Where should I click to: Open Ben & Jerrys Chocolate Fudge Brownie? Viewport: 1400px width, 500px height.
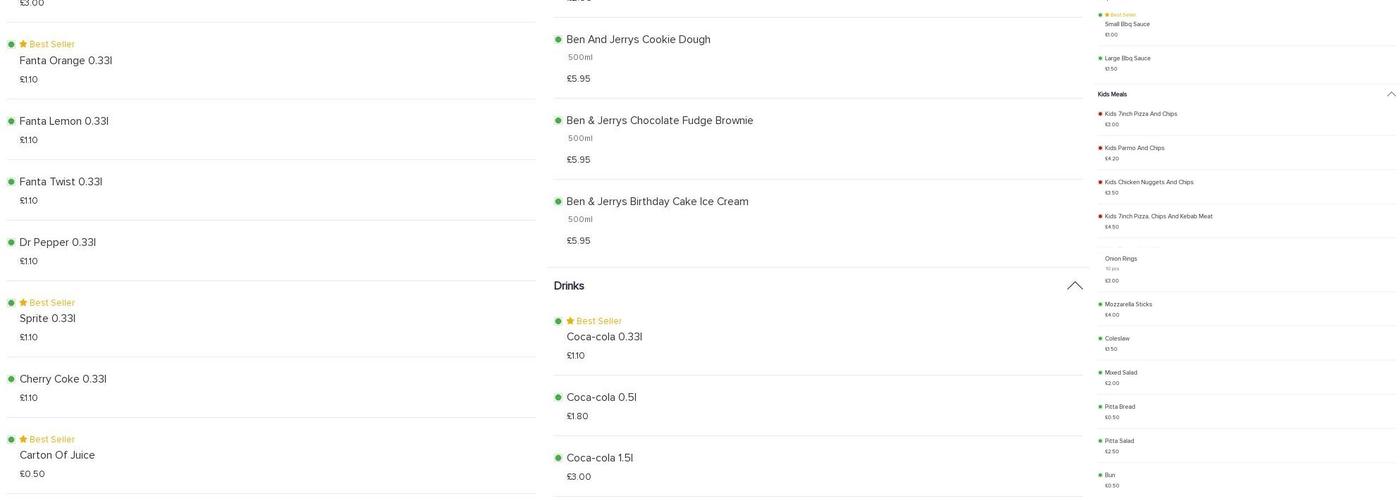(x=659, y=121)
